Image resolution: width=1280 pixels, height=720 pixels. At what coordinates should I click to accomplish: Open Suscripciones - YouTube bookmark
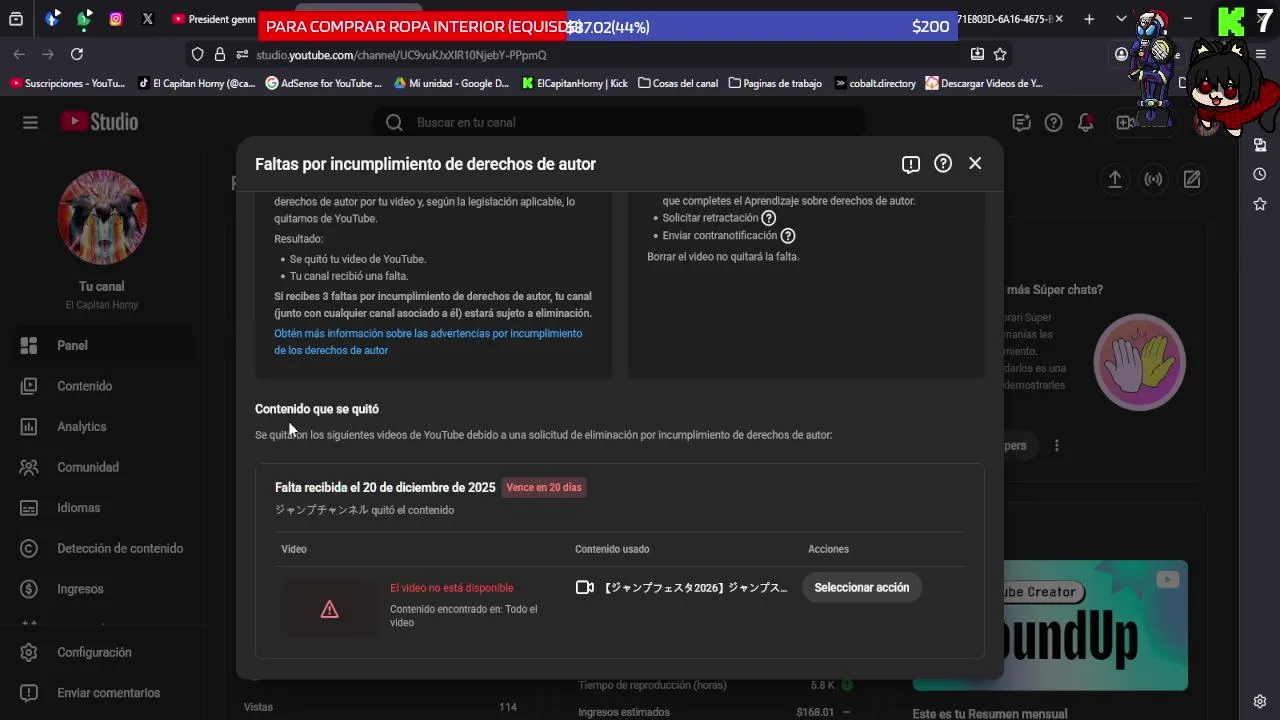(x=67, y=84)
